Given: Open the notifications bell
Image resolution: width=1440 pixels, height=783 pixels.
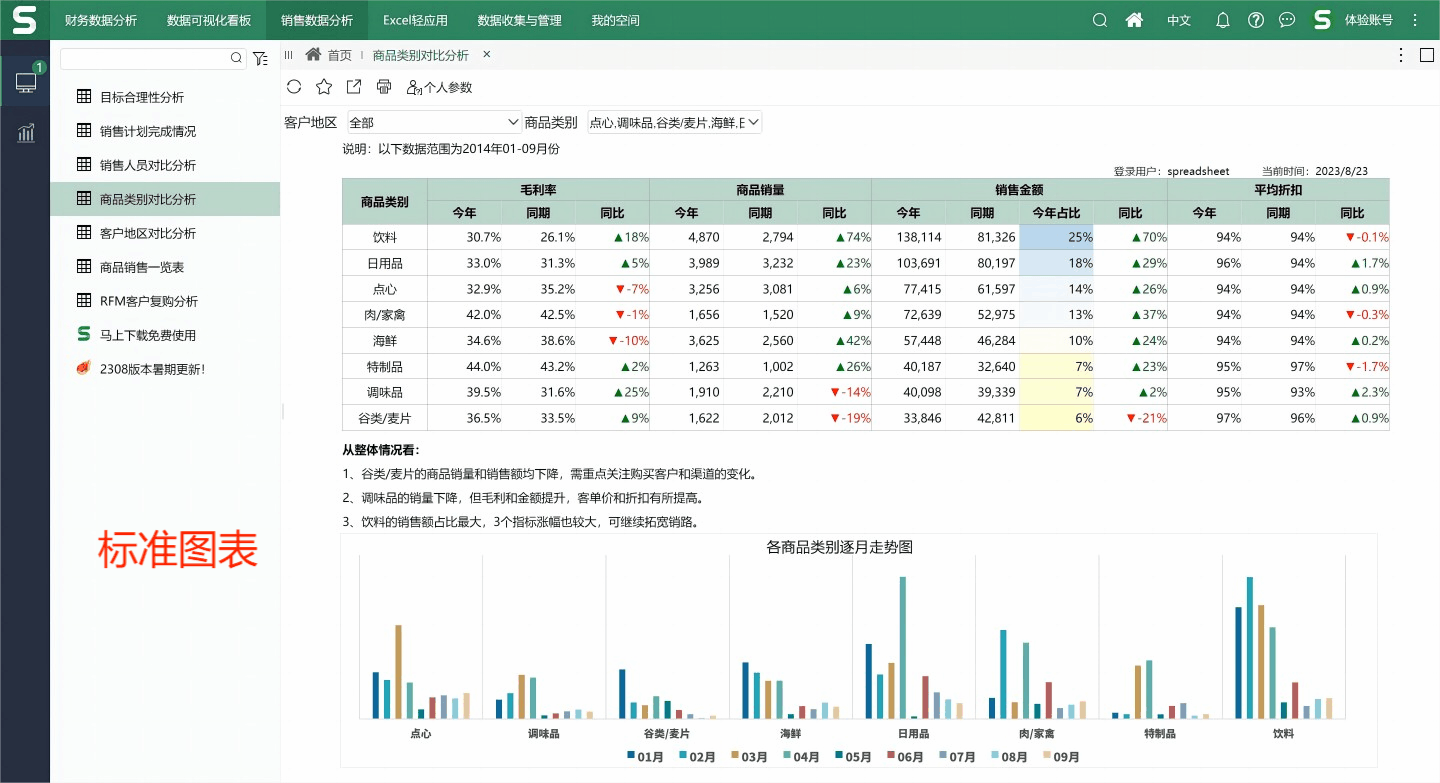Looking at the screenshot, I should tap(1222, 20).
